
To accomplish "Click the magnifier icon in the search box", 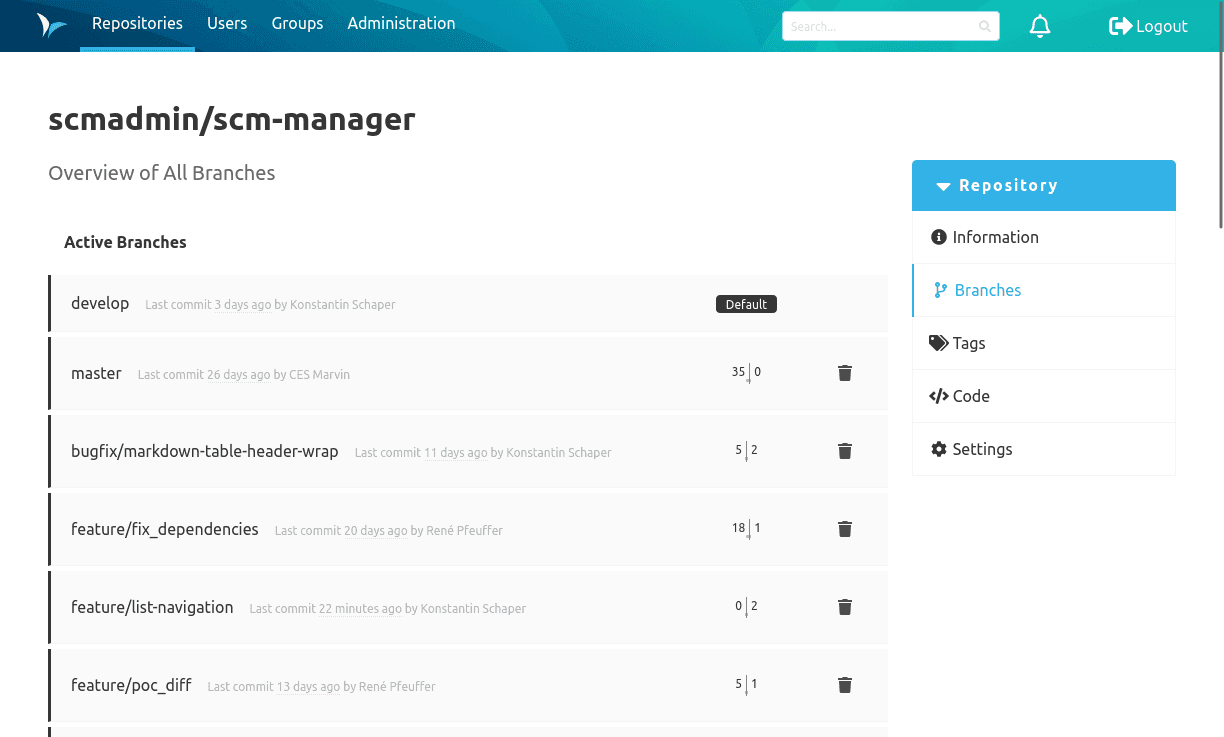I will click(985, 26).
